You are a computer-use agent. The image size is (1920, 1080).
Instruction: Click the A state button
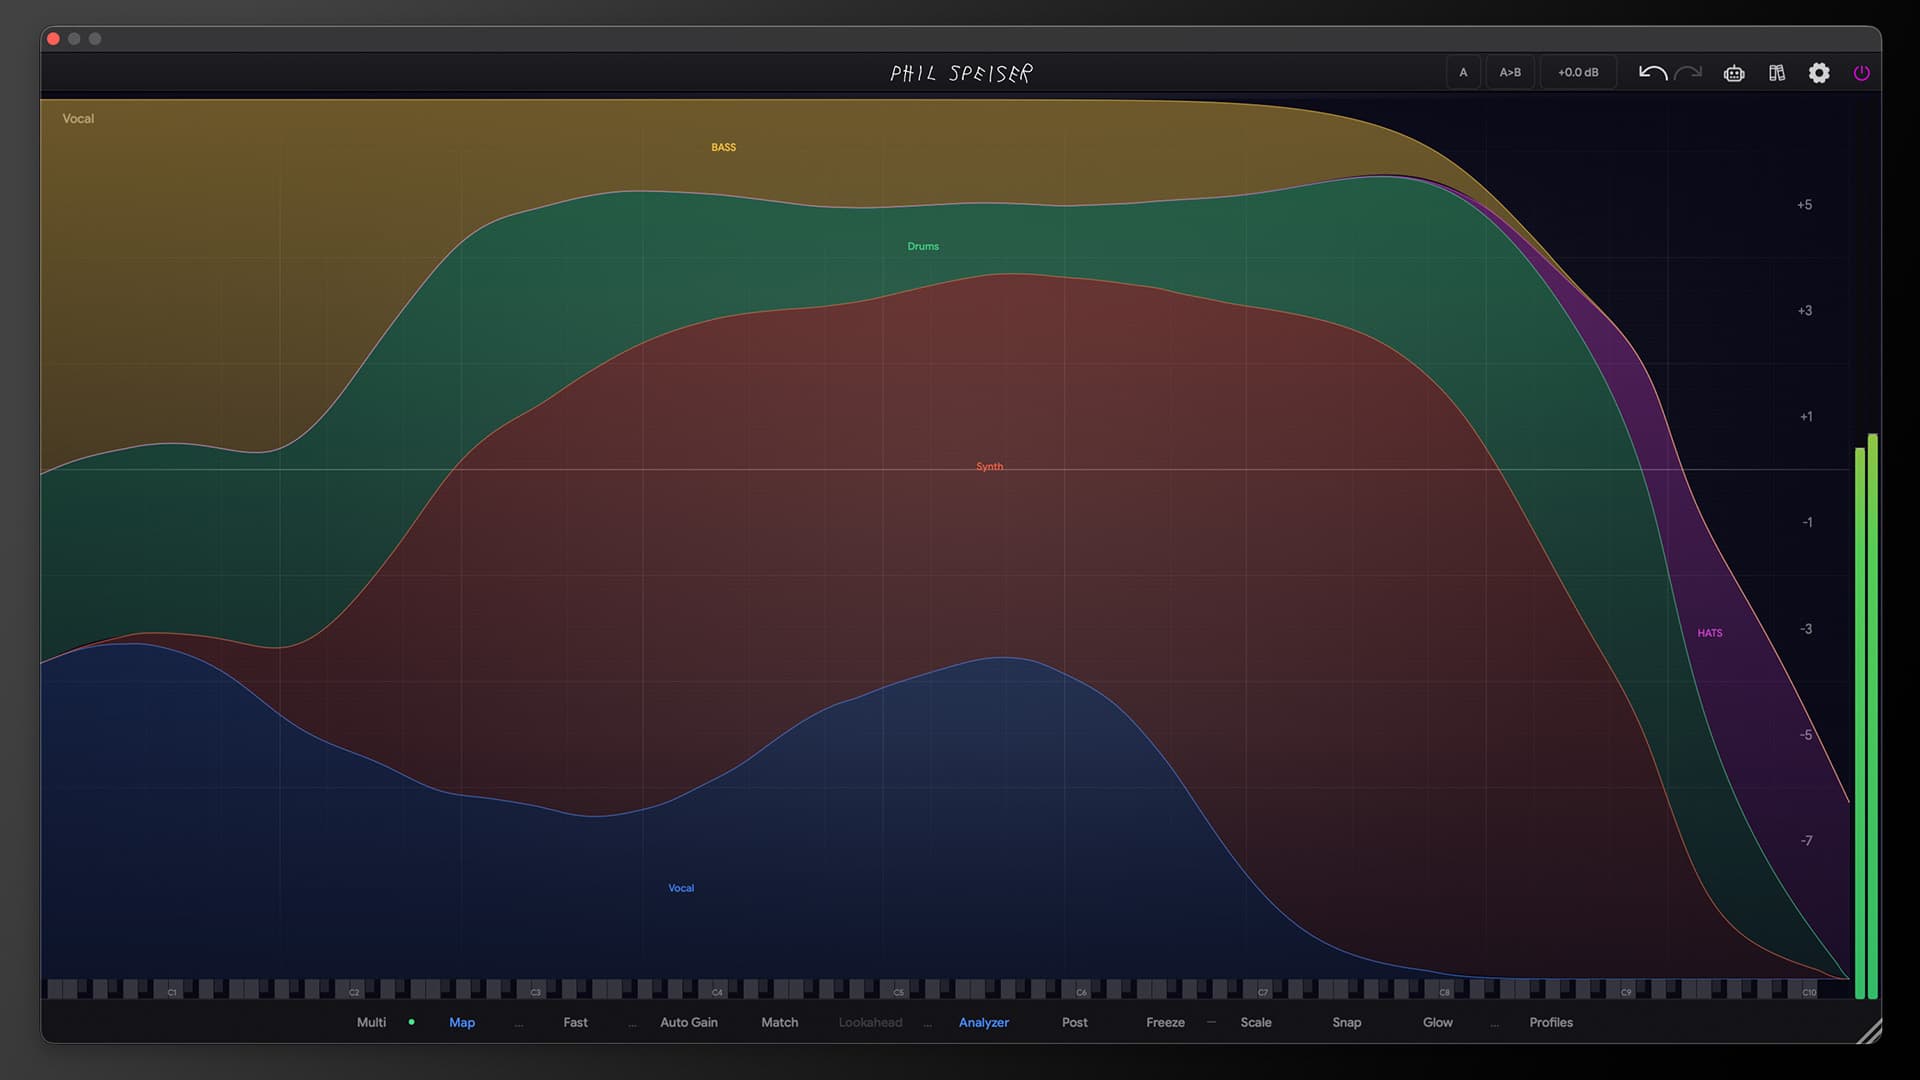(1463, 73)
